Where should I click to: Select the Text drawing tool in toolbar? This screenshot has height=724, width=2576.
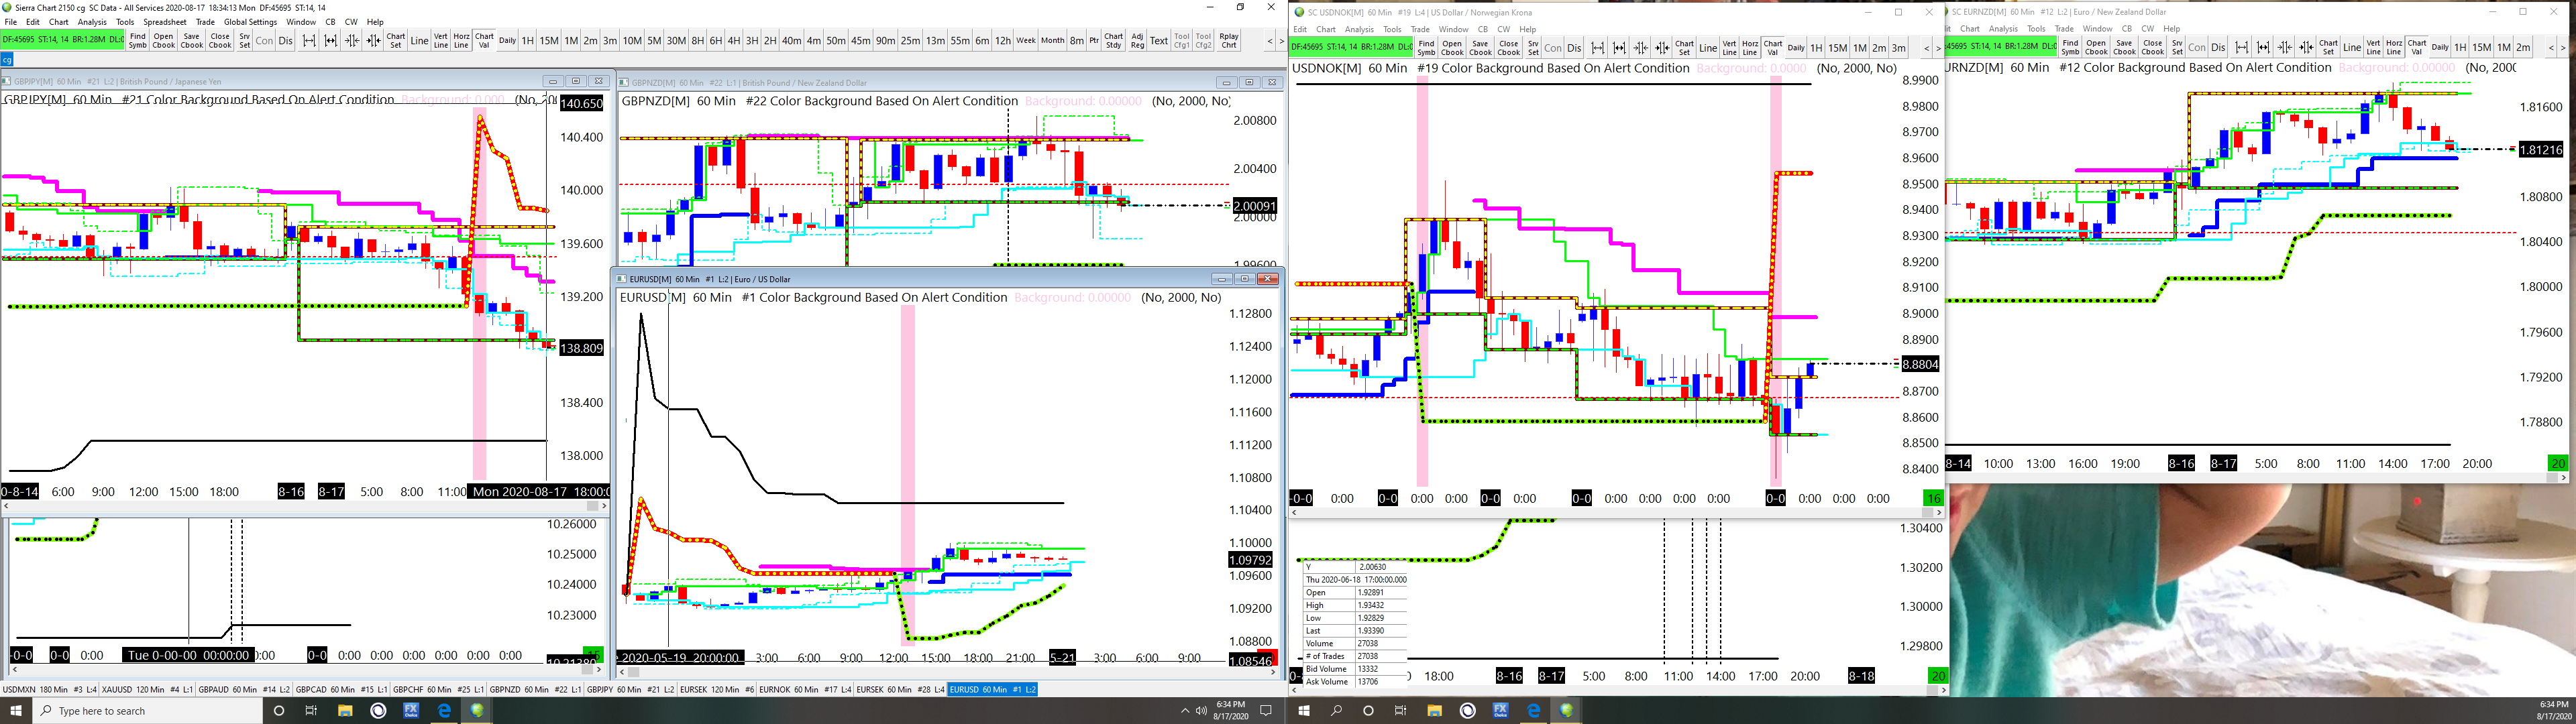click(x=1158, y=41)
